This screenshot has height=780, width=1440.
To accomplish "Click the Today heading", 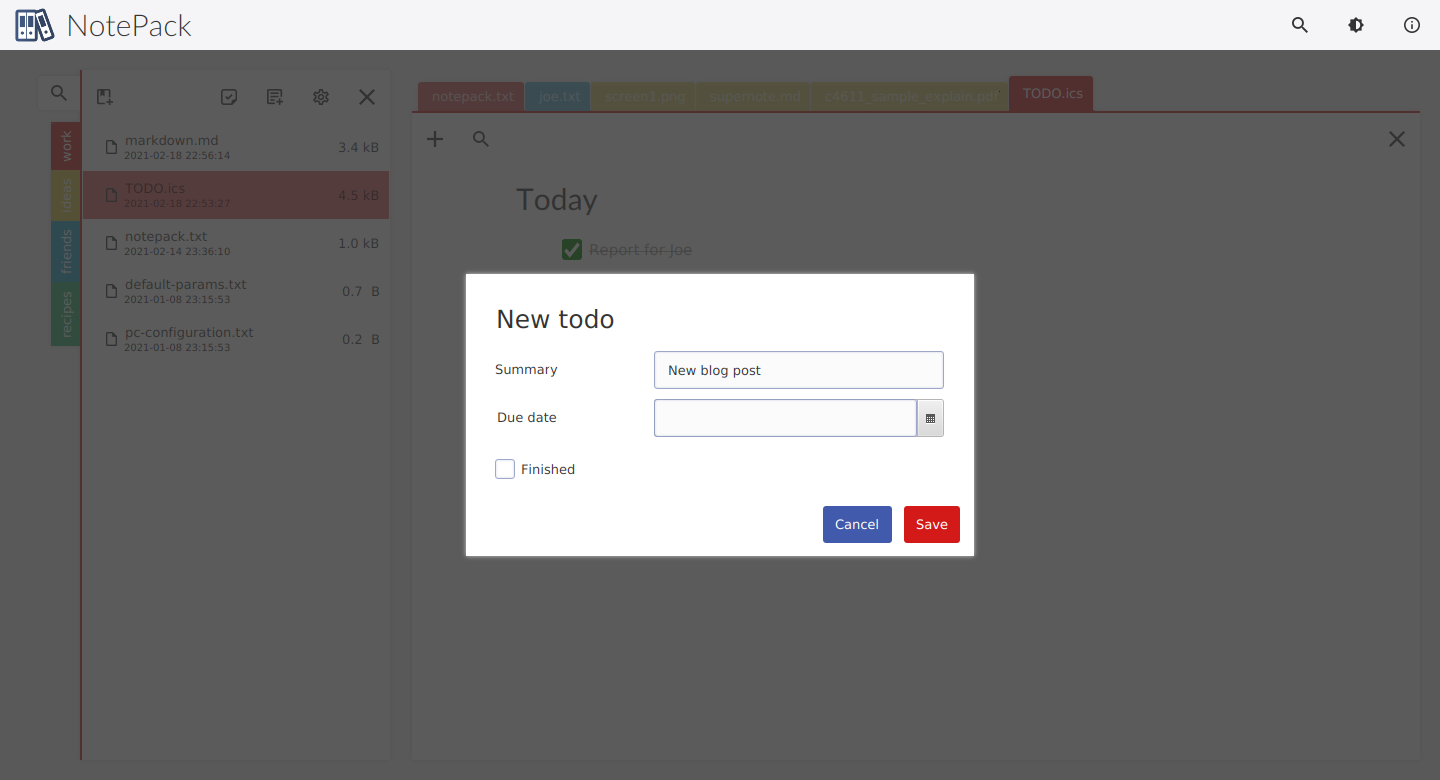I will tap(557, 200).
